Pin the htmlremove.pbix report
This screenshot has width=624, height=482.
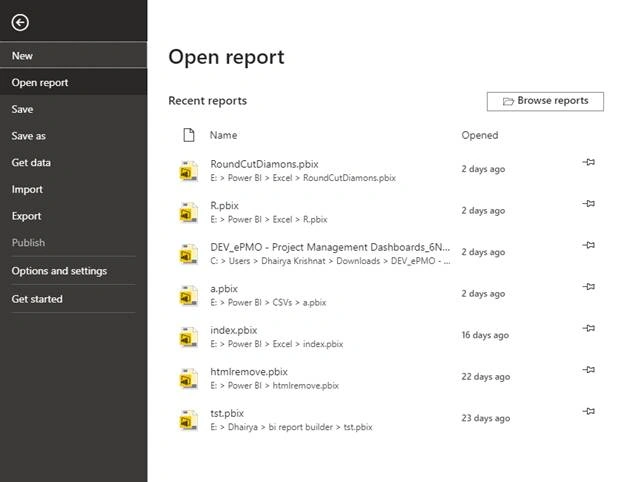tap(589, 369)
